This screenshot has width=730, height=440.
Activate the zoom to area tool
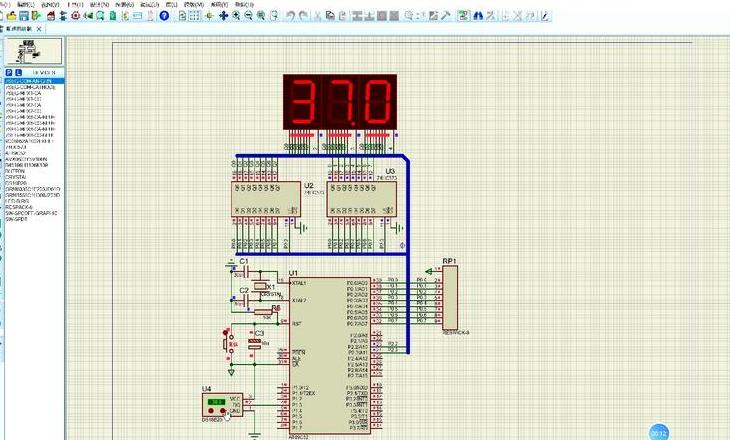(x=274, y=16)
